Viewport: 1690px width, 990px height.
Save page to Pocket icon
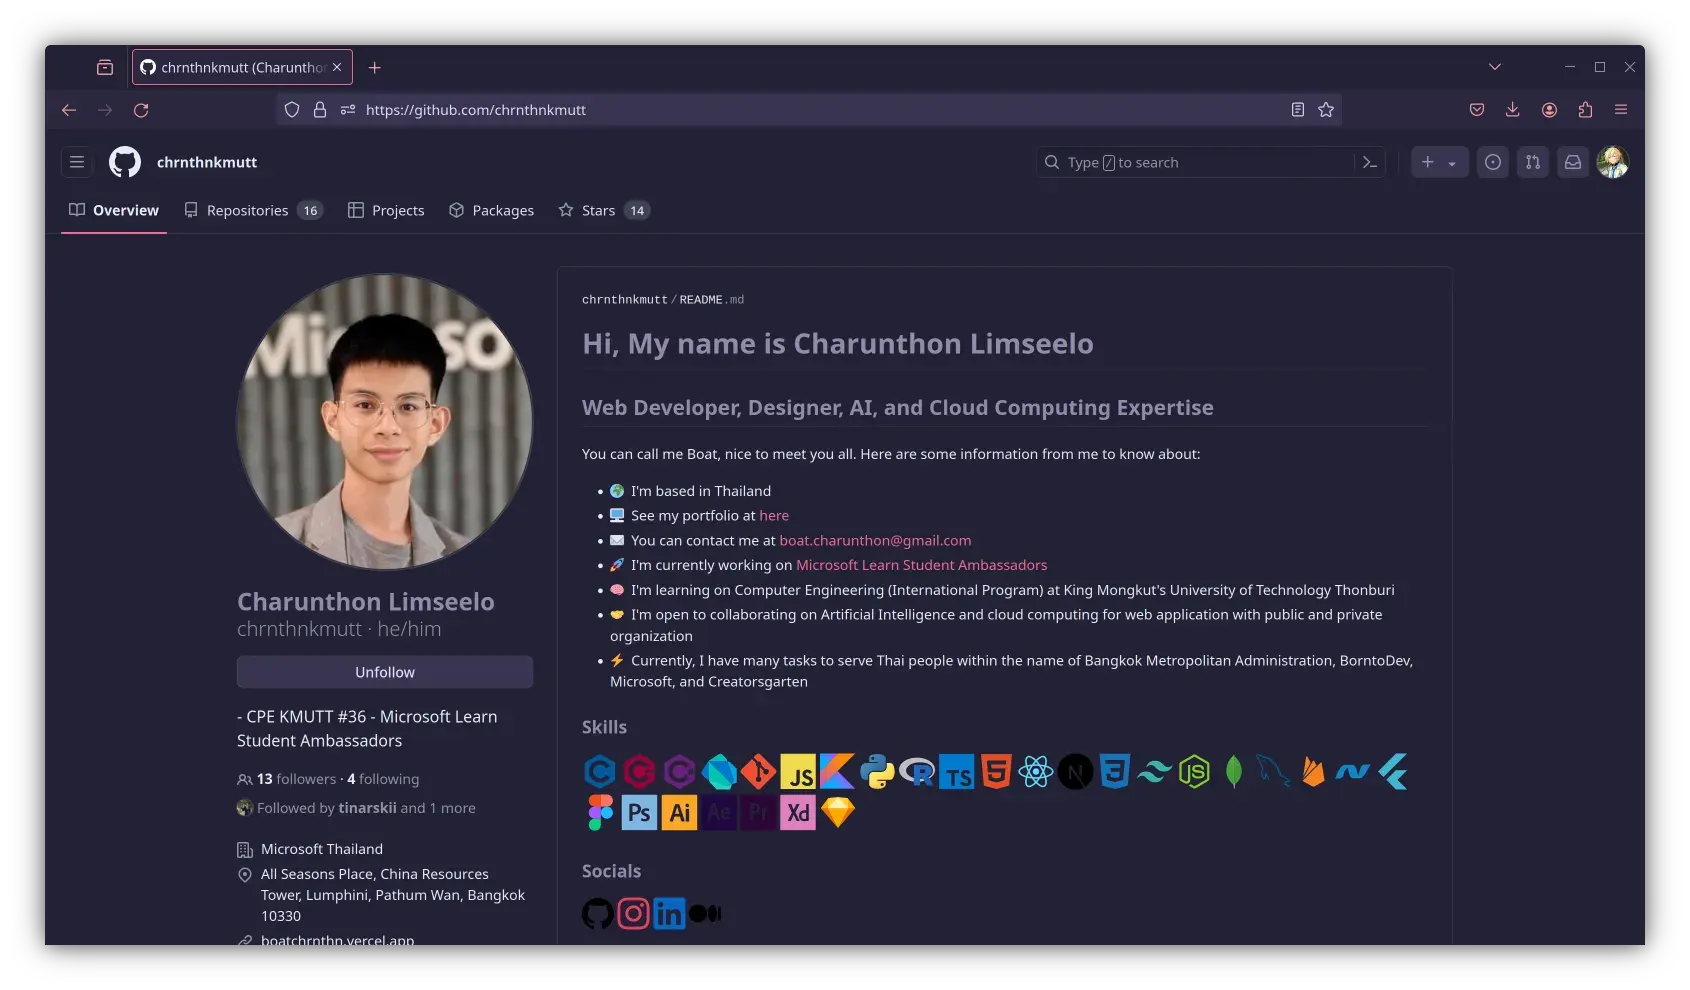1477,110
